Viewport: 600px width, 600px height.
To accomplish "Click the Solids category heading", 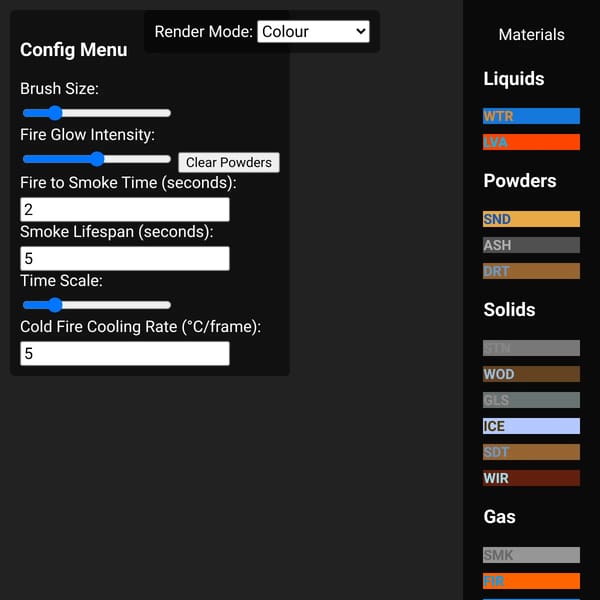I will coord(509,310).
